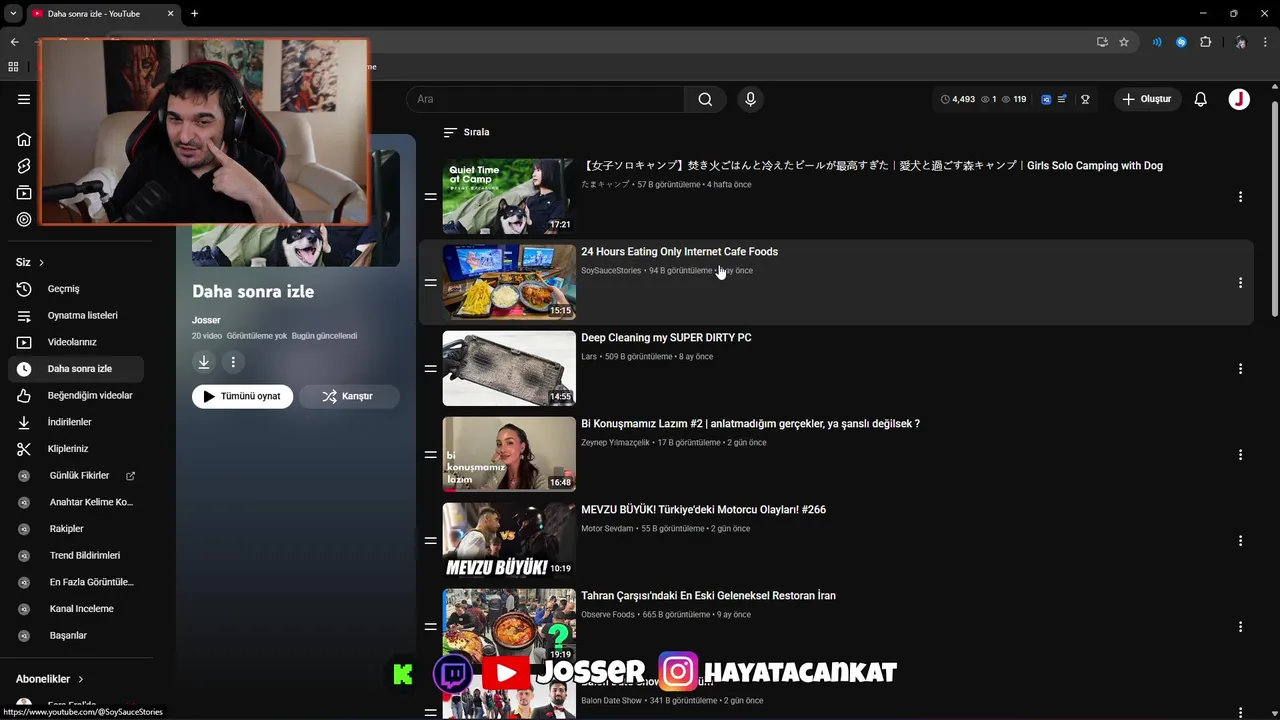
Task: Click Karıştır shuffle button
Action: coord(348,396)
